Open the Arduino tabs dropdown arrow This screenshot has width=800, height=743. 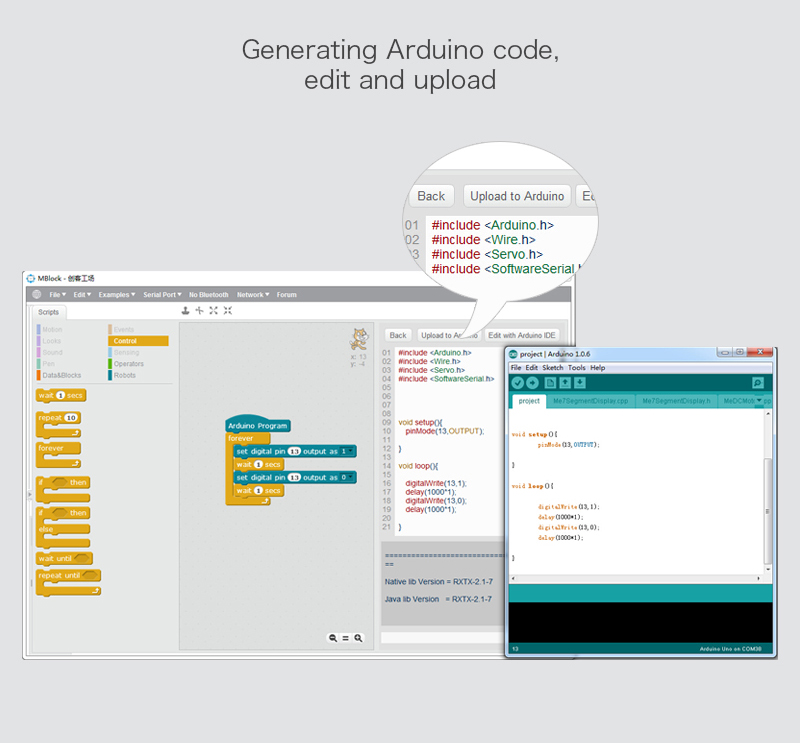[x=758, y=400]
